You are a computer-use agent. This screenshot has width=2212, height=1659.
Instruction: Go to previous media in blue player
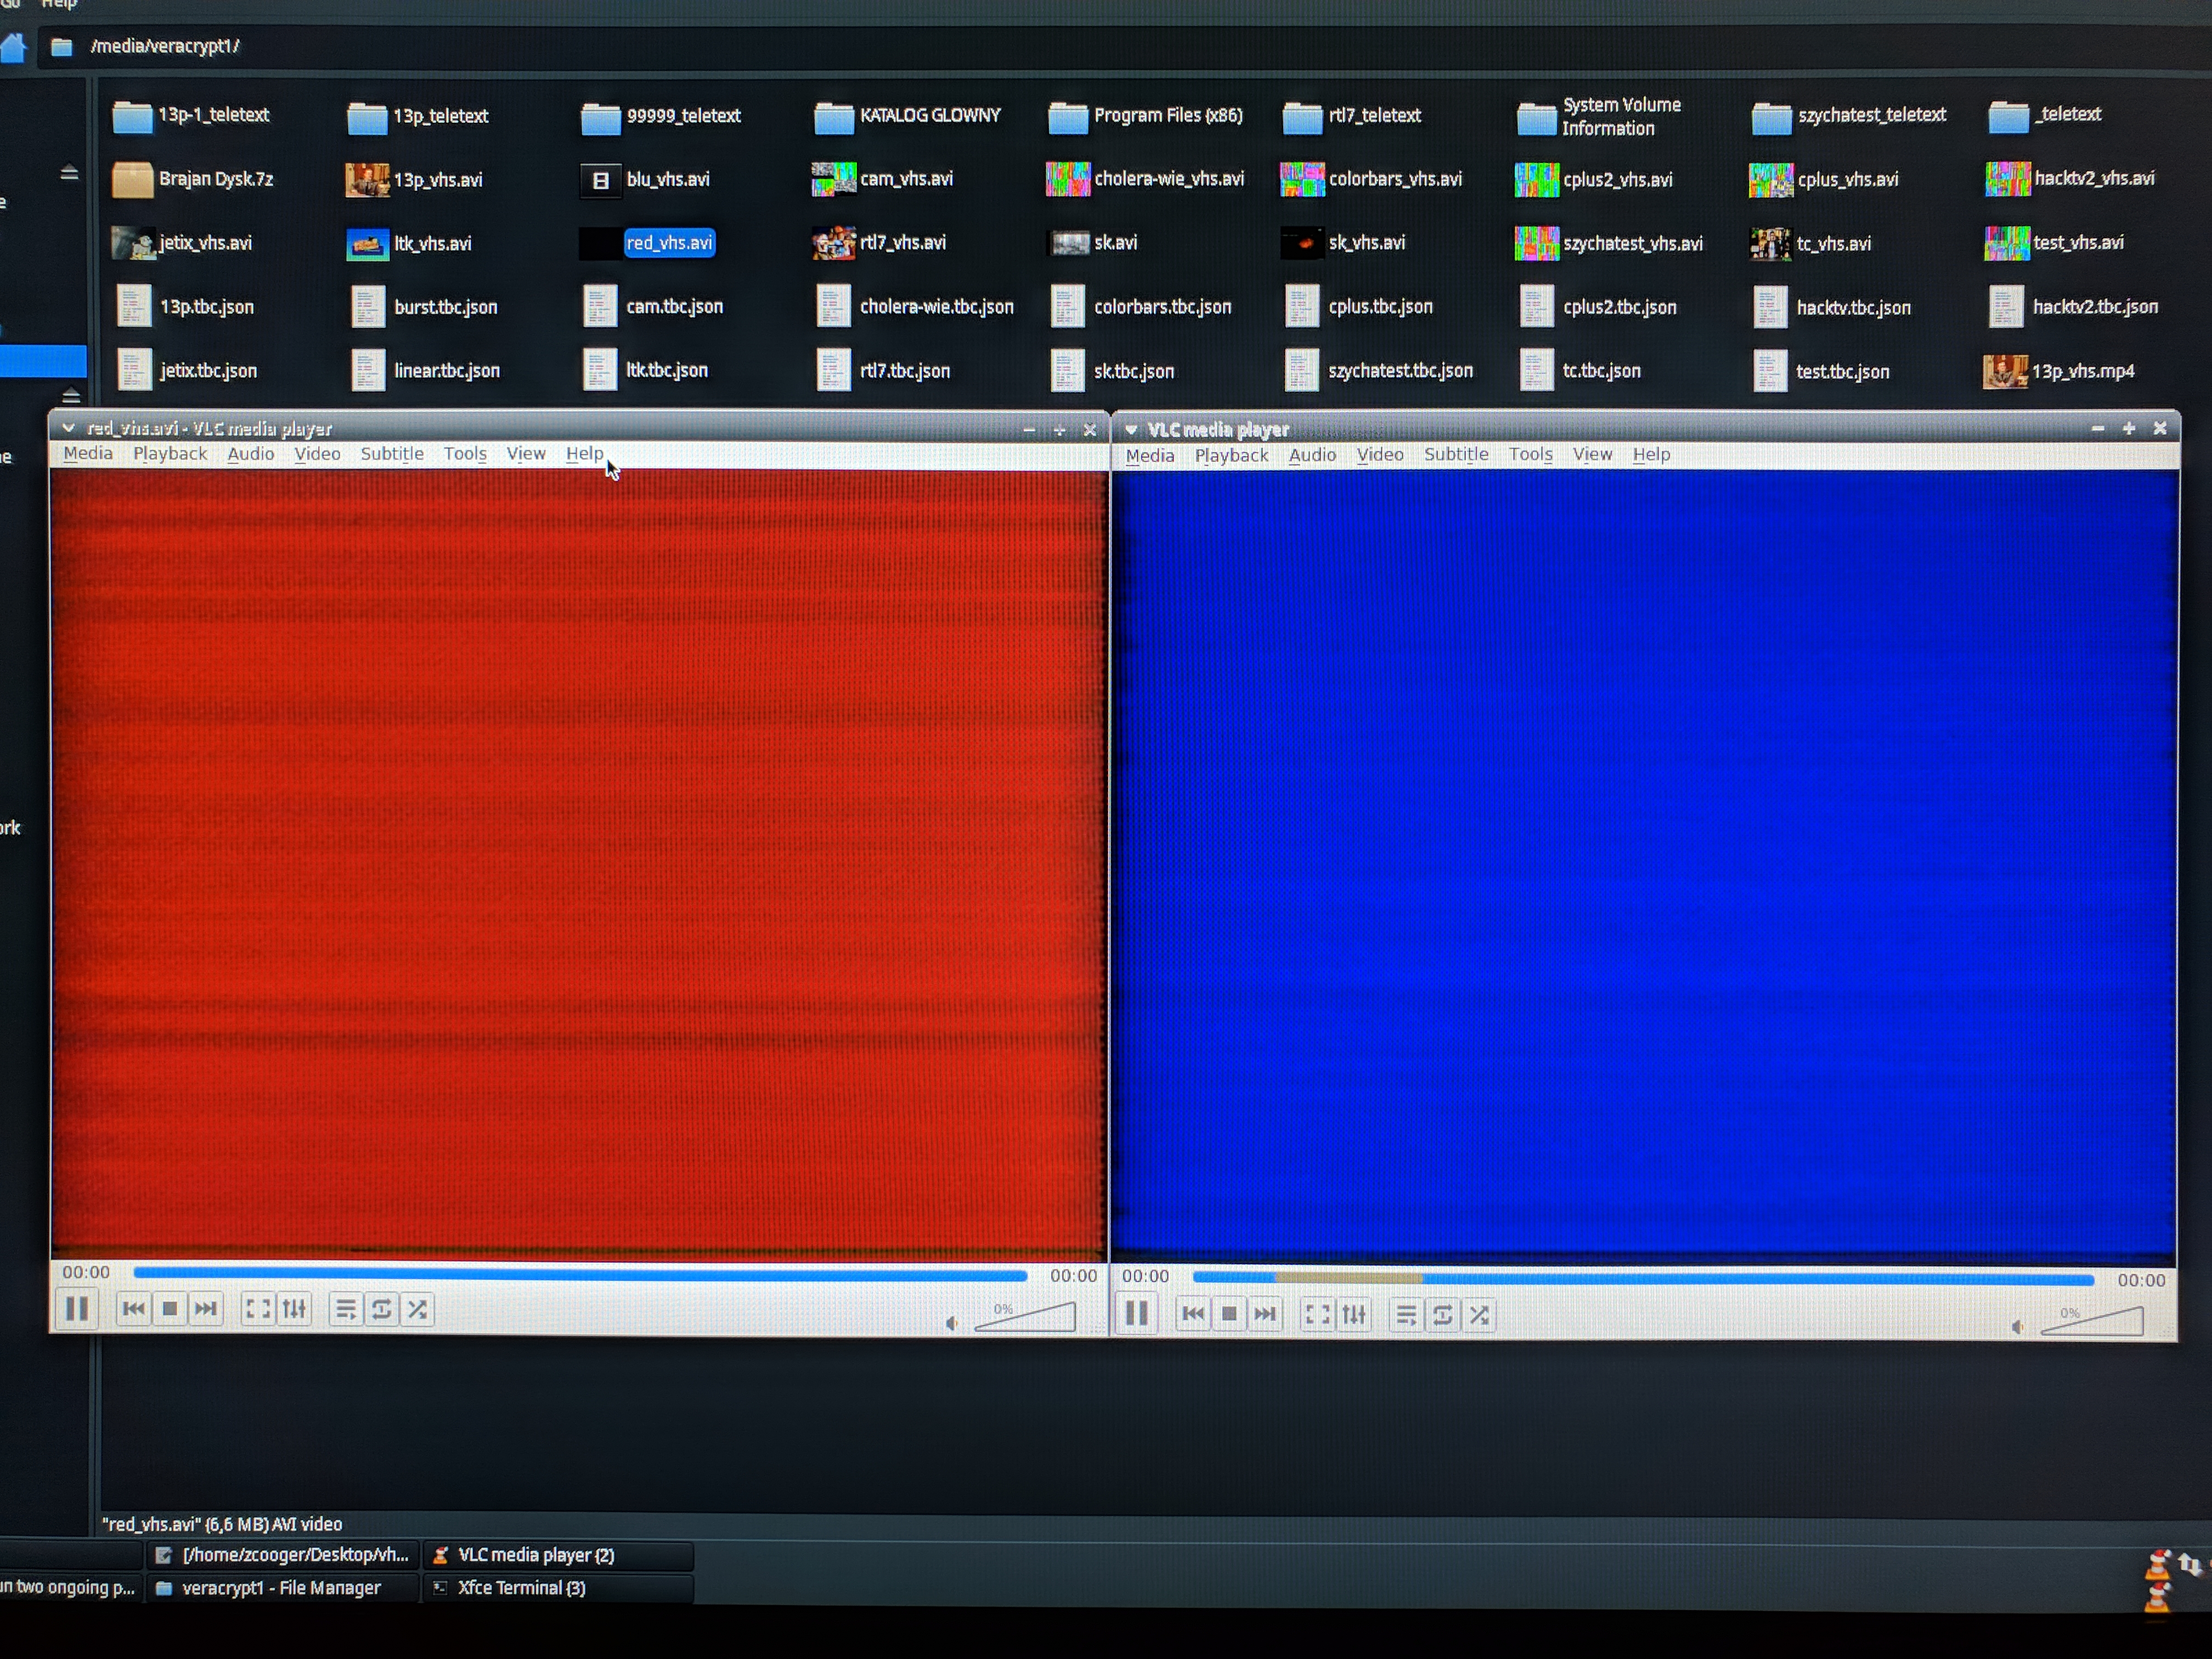(1192, 1314)
